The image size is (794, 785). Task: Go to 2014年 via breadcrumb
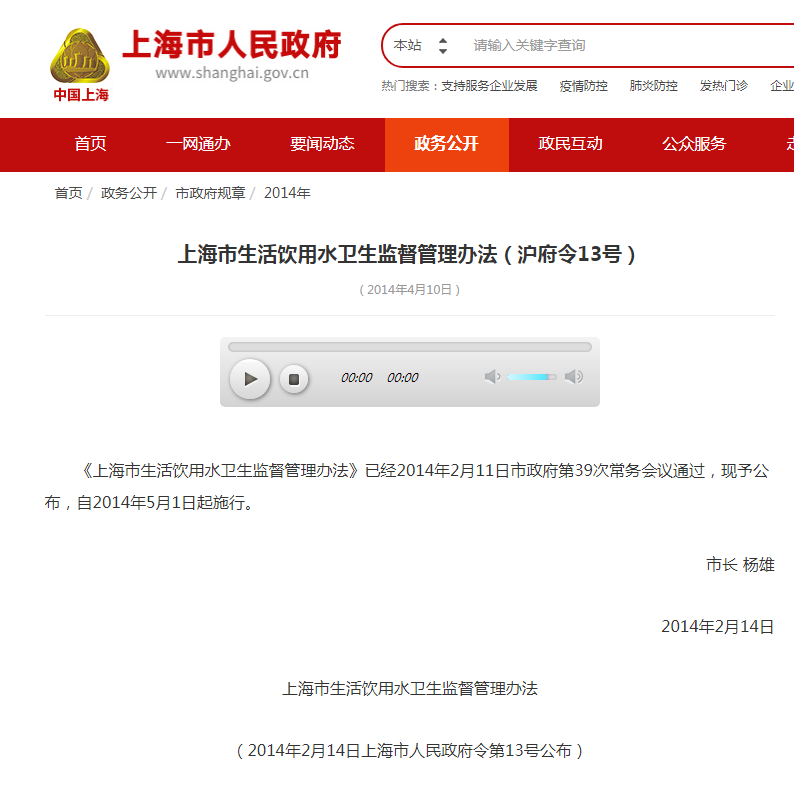[287, 193]
